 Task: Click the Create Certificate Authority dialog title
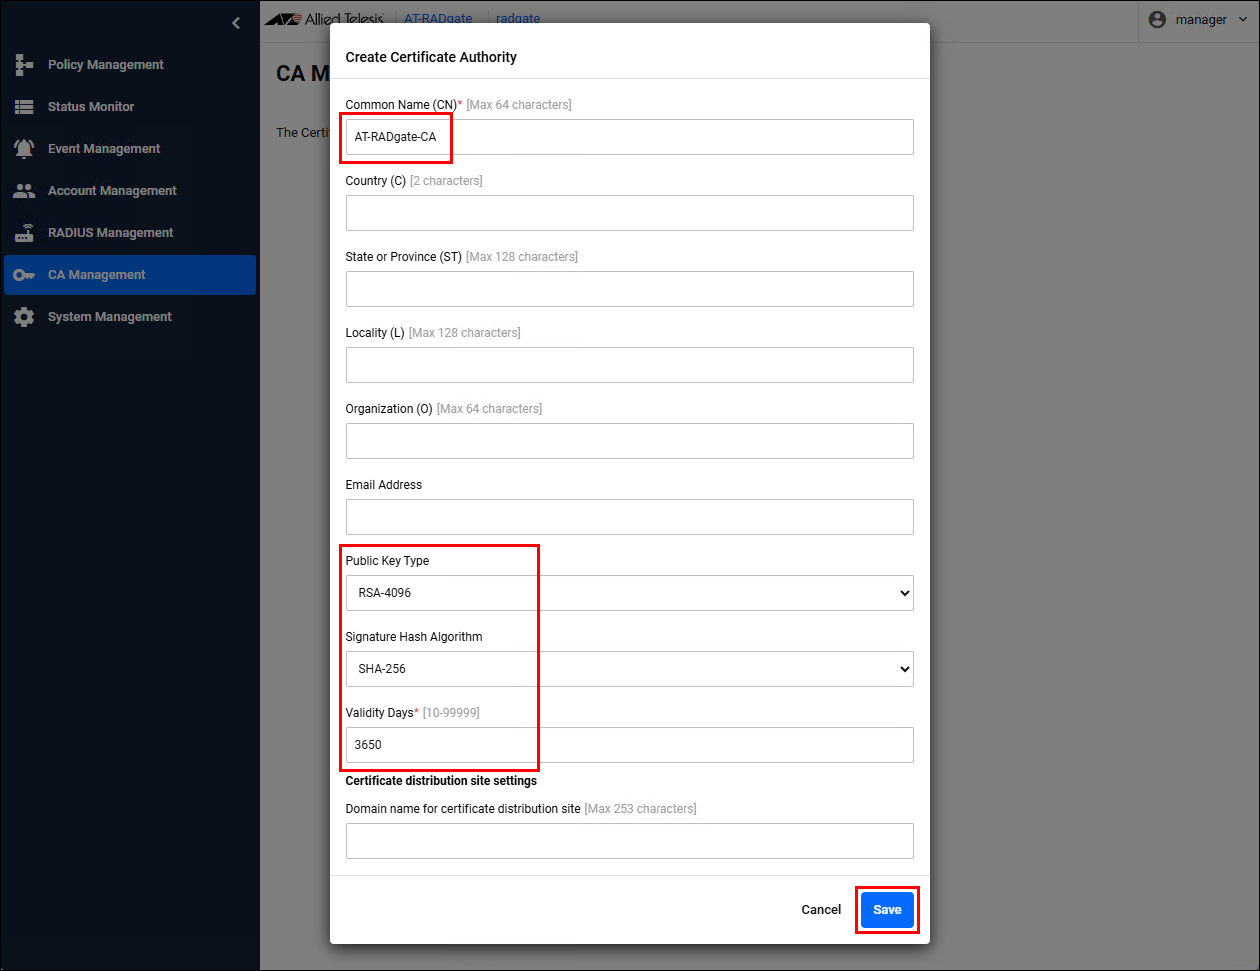431,57
